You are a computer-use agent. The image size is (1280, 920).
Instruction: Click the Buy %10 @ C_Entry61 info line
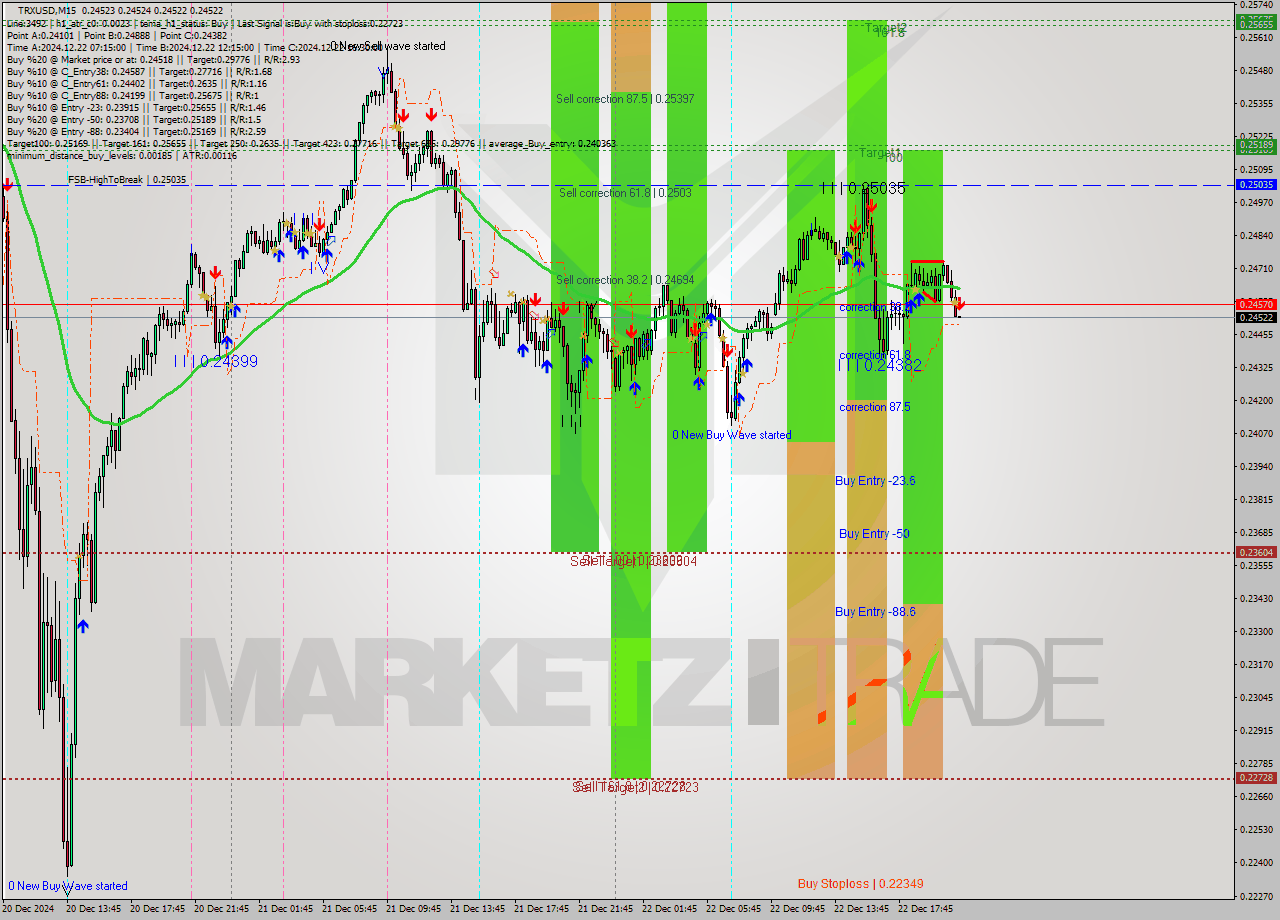click(x=136, y=83)
